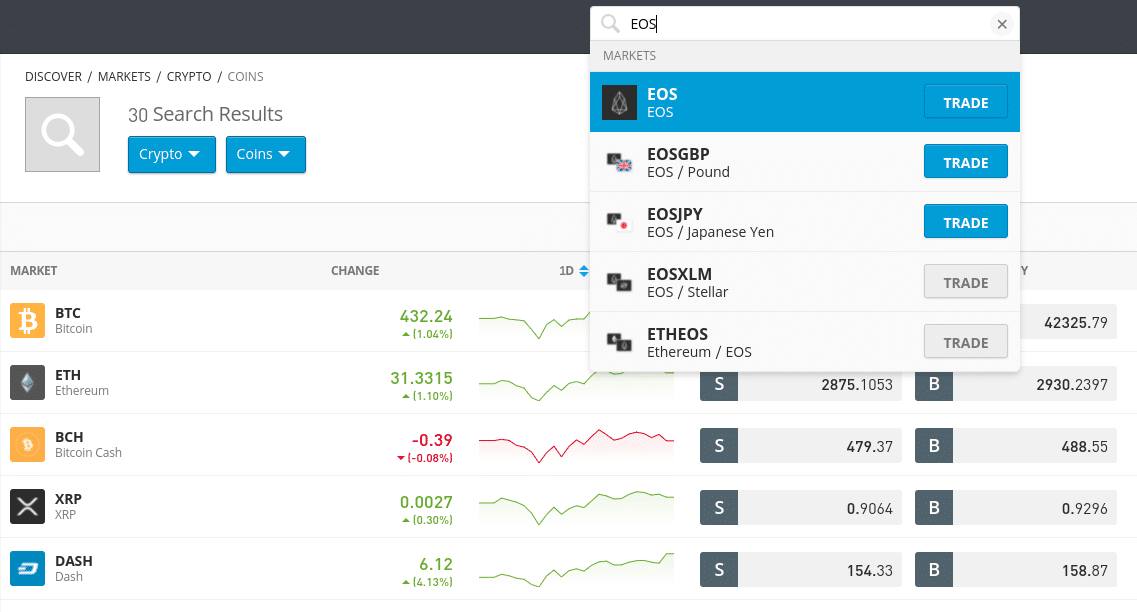Click the DASH change value 6.12
This screenshot has height=612, width=1137.
pyautogui.click(x=436, y=564)
